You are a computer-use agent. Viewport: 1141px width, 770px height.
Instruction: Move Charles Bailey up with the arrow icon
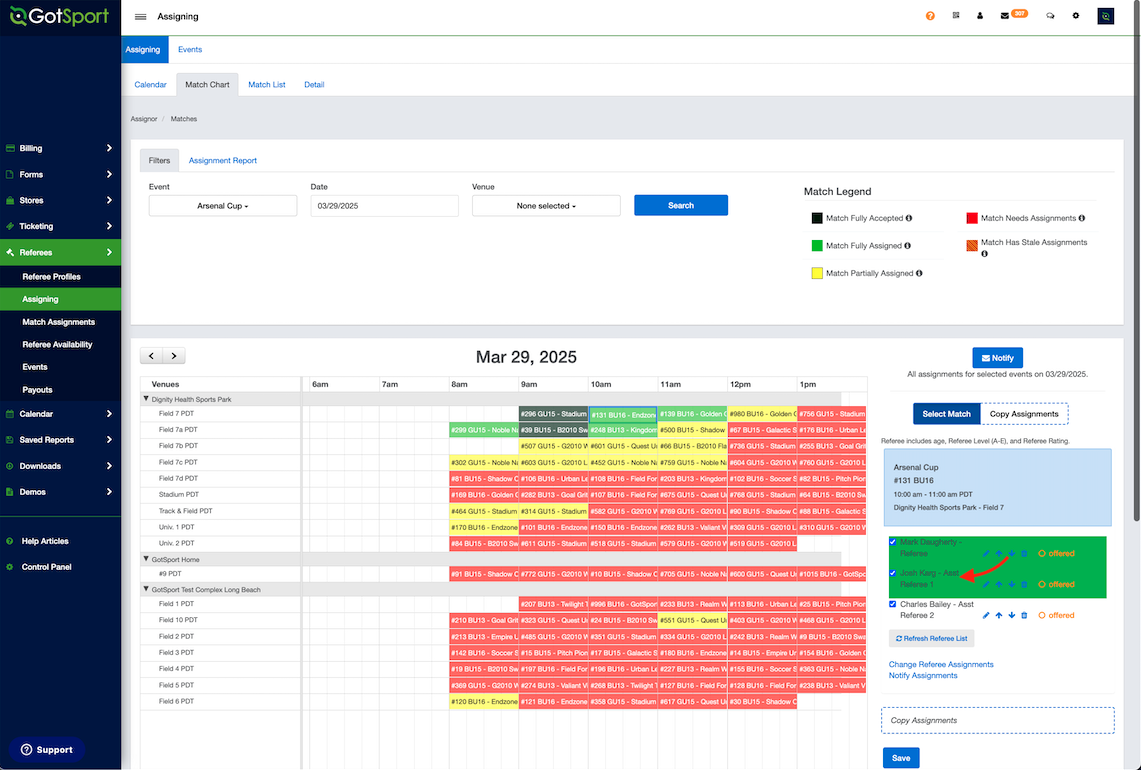[999, 616]
